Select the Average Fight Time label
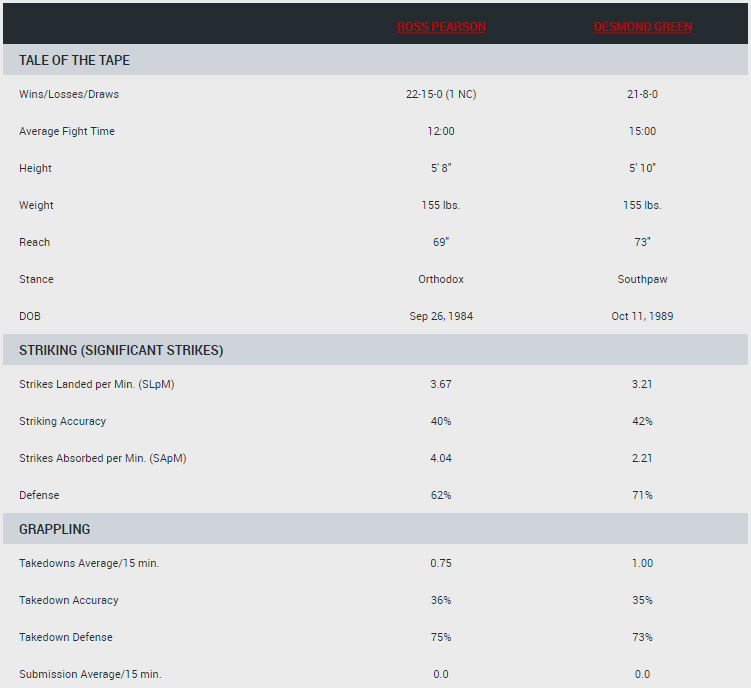This screenshot has width=751, height=688. [67, 131]
